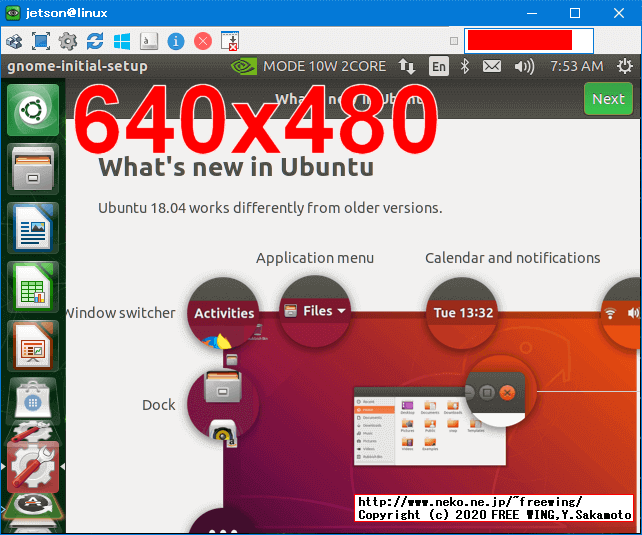Send the Windows Start key to the remote
642x535 pixels.
(122, 41)
